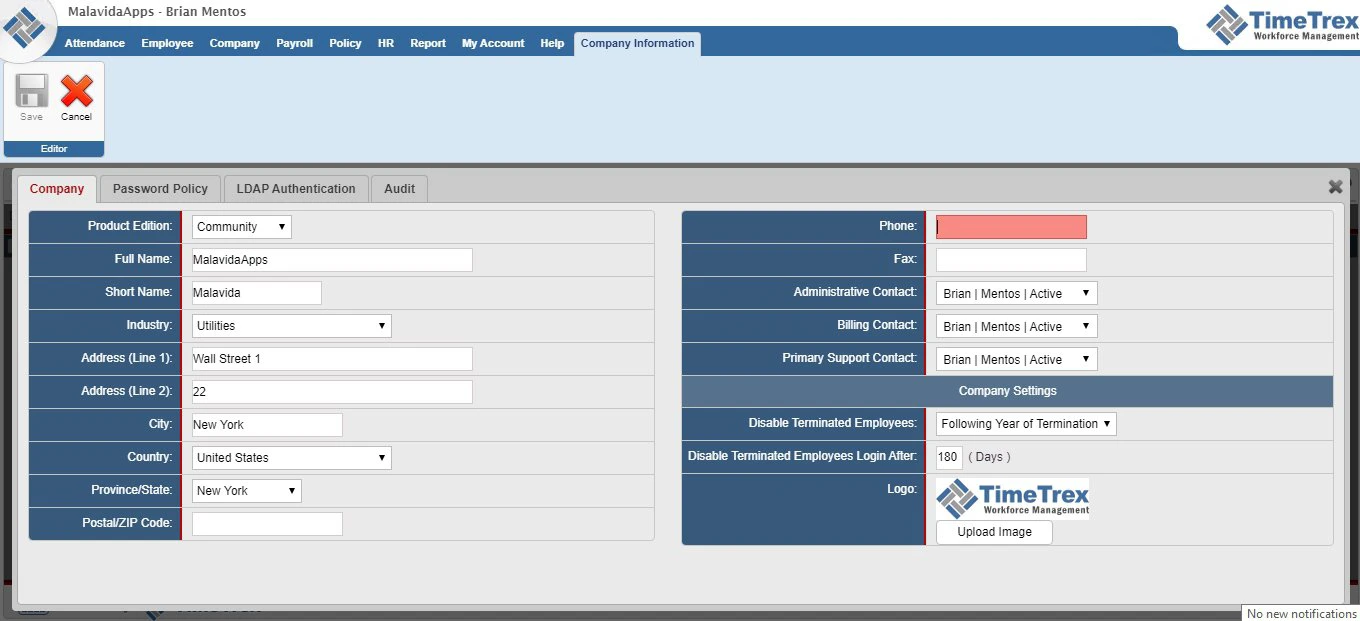Open the Policy menu
The width and height of the screenshot is (1360, 621).
(x=345, y=43)
